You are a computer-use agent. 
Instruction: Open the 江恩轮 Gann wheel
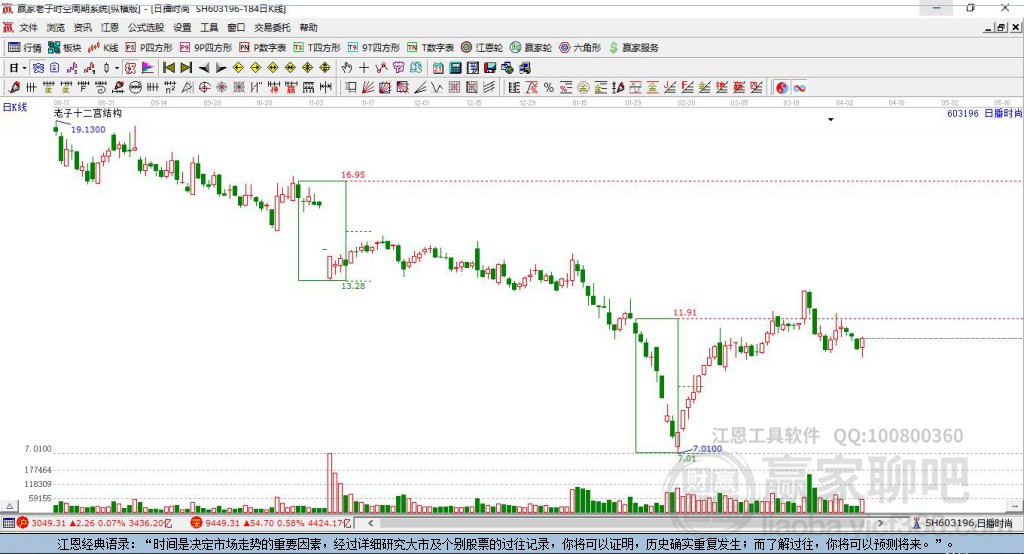tap(481, 48)
